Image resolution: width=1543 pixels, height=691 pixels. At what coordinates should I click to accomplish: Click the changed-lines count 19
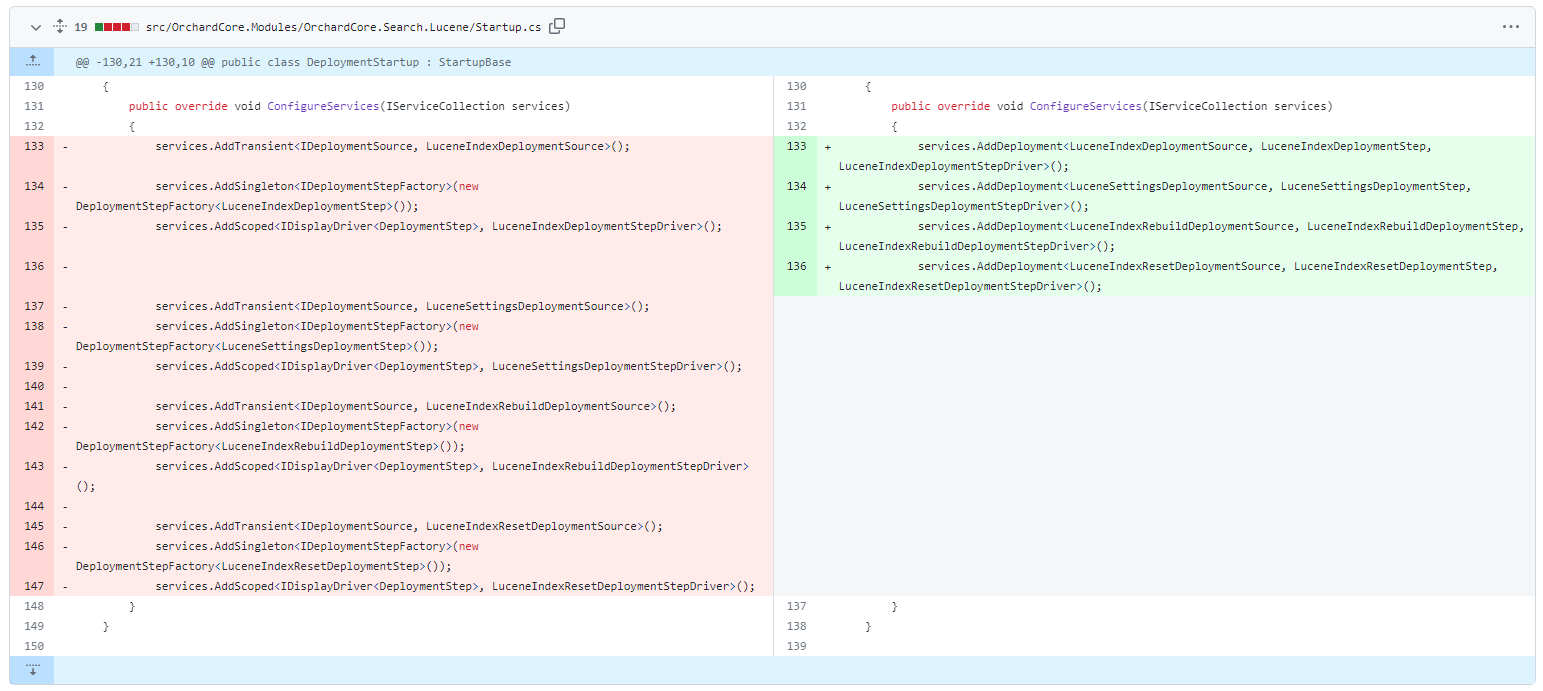81,27
